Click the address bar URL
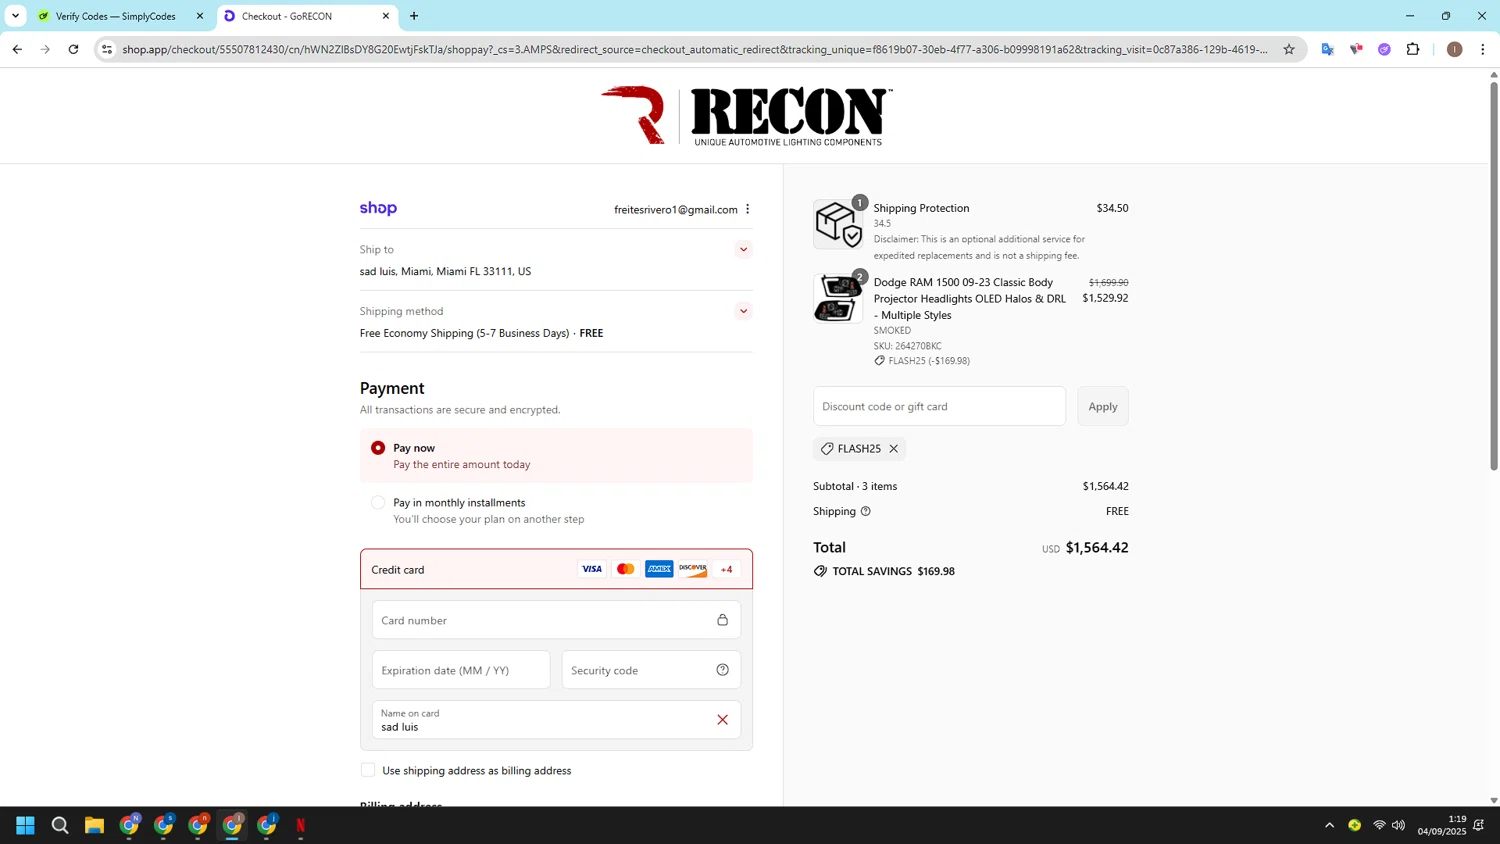 point(695,49)
